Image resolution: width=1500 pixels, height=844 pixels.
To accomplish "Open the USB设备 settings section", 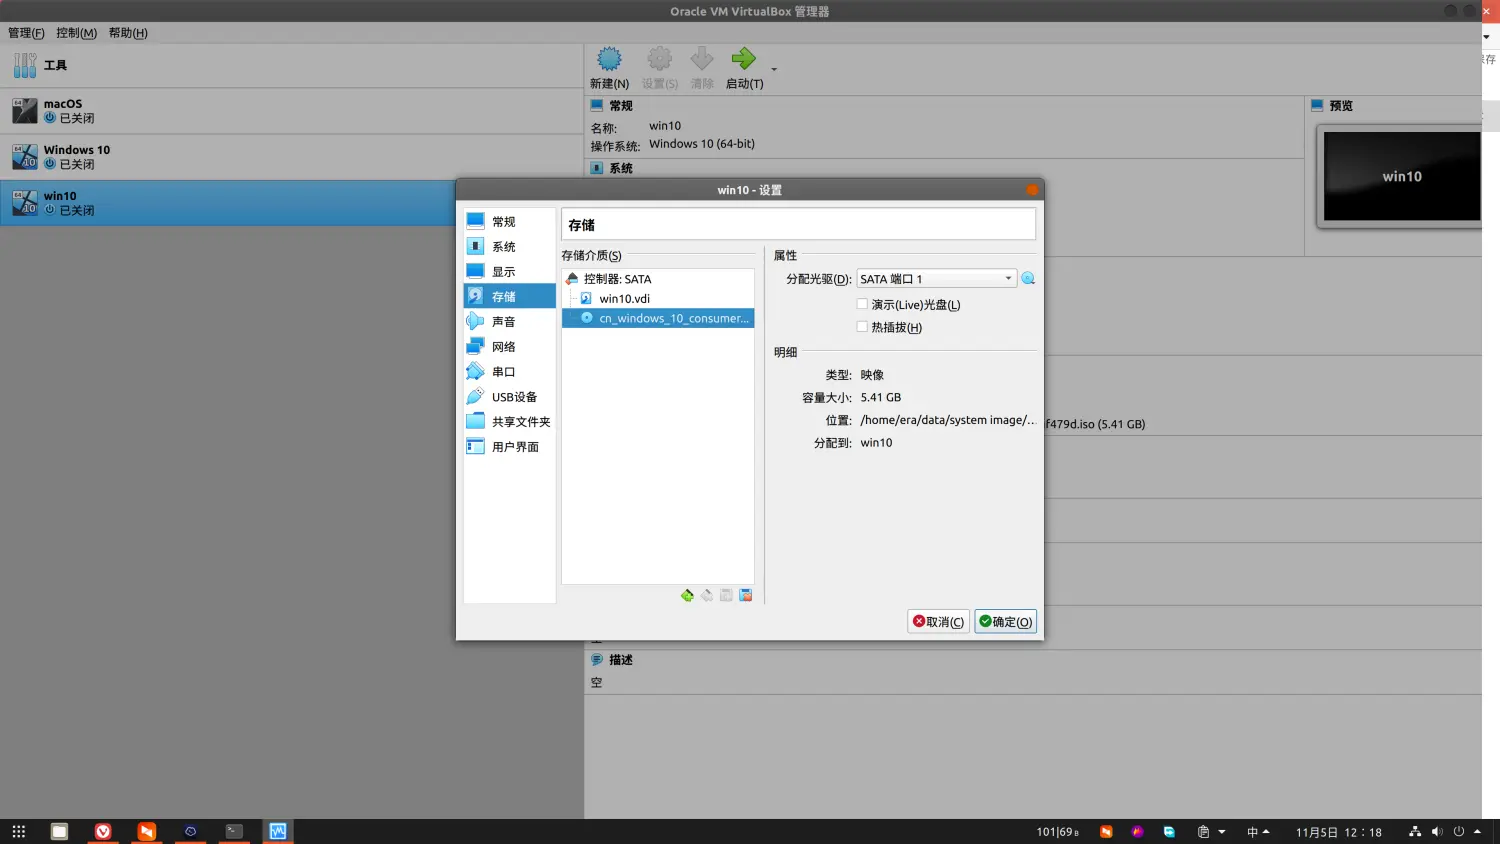I will tap(513, 397).
